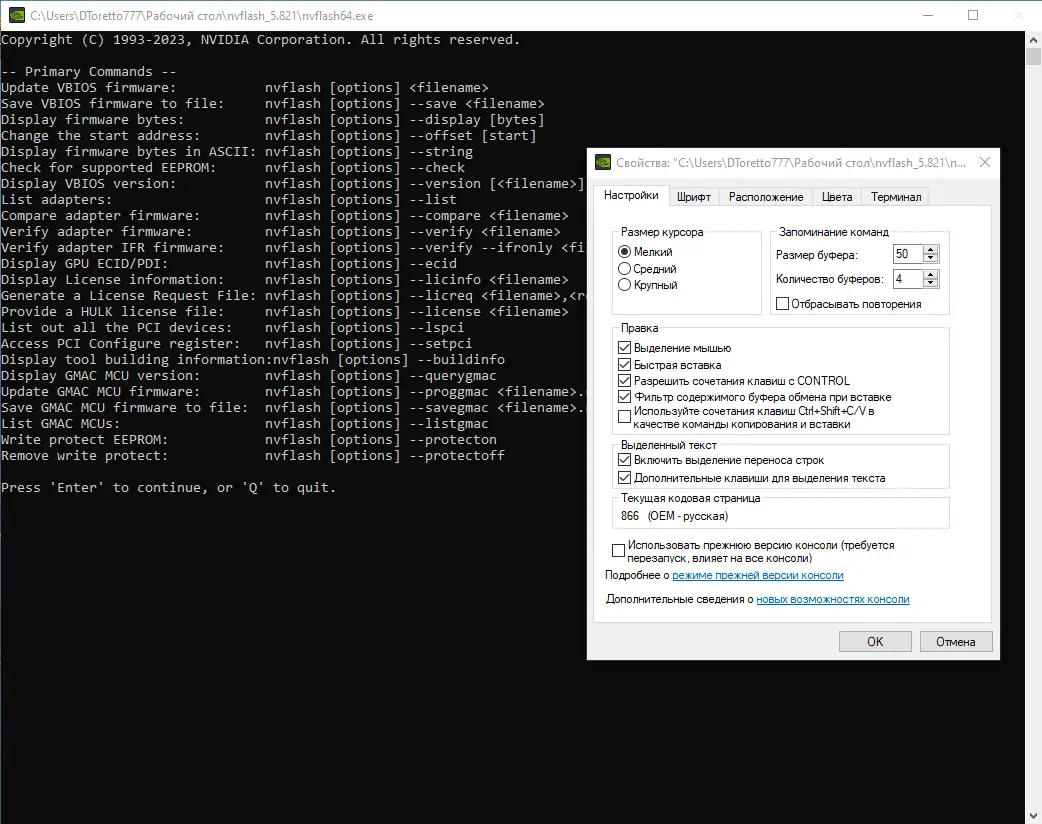The height and width of the screenshot is (824, 1042).
Task: Open the Настройки tab
Action: pos(631,195)
